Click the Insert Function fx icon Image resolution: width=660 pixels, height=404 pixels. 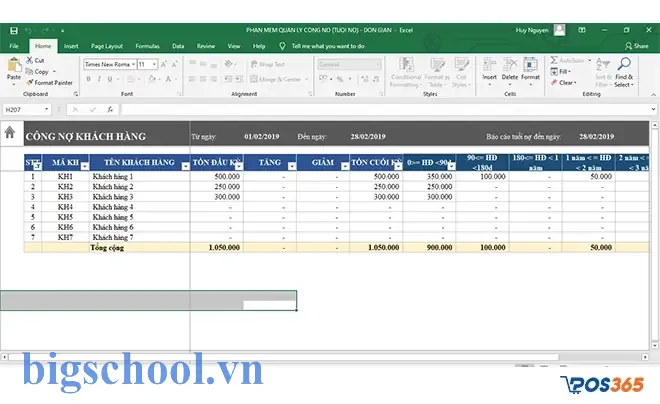coord(110,109)
